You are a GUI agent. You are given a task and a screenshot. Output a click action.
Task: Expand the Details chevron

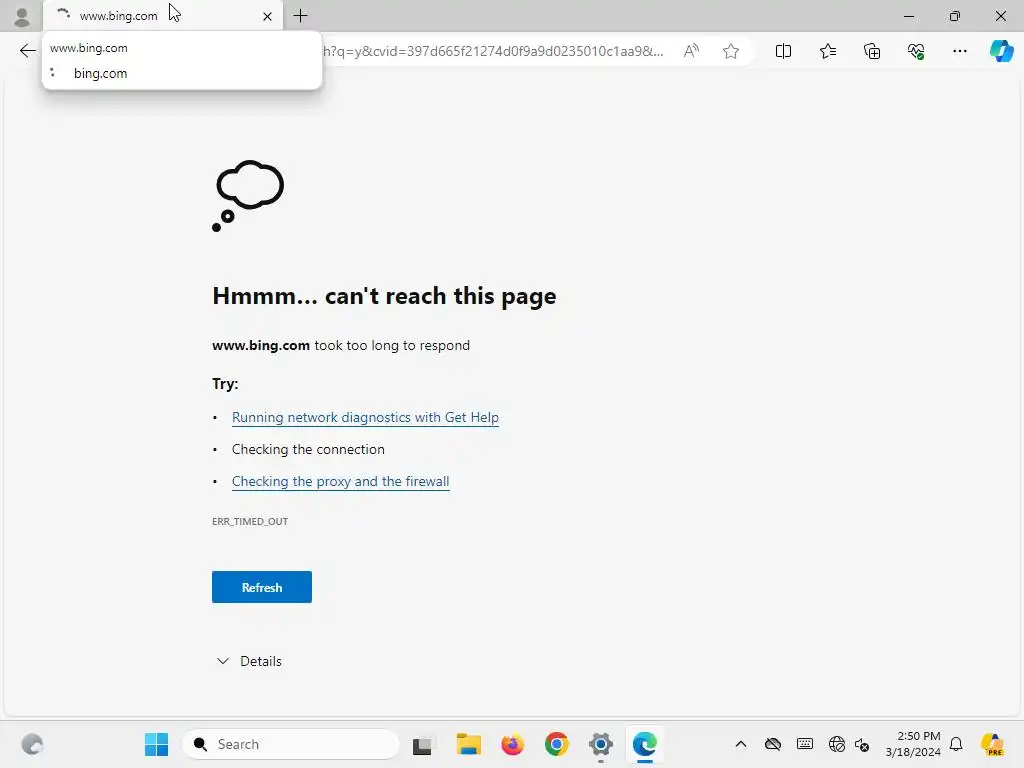(x=223, y=661)
